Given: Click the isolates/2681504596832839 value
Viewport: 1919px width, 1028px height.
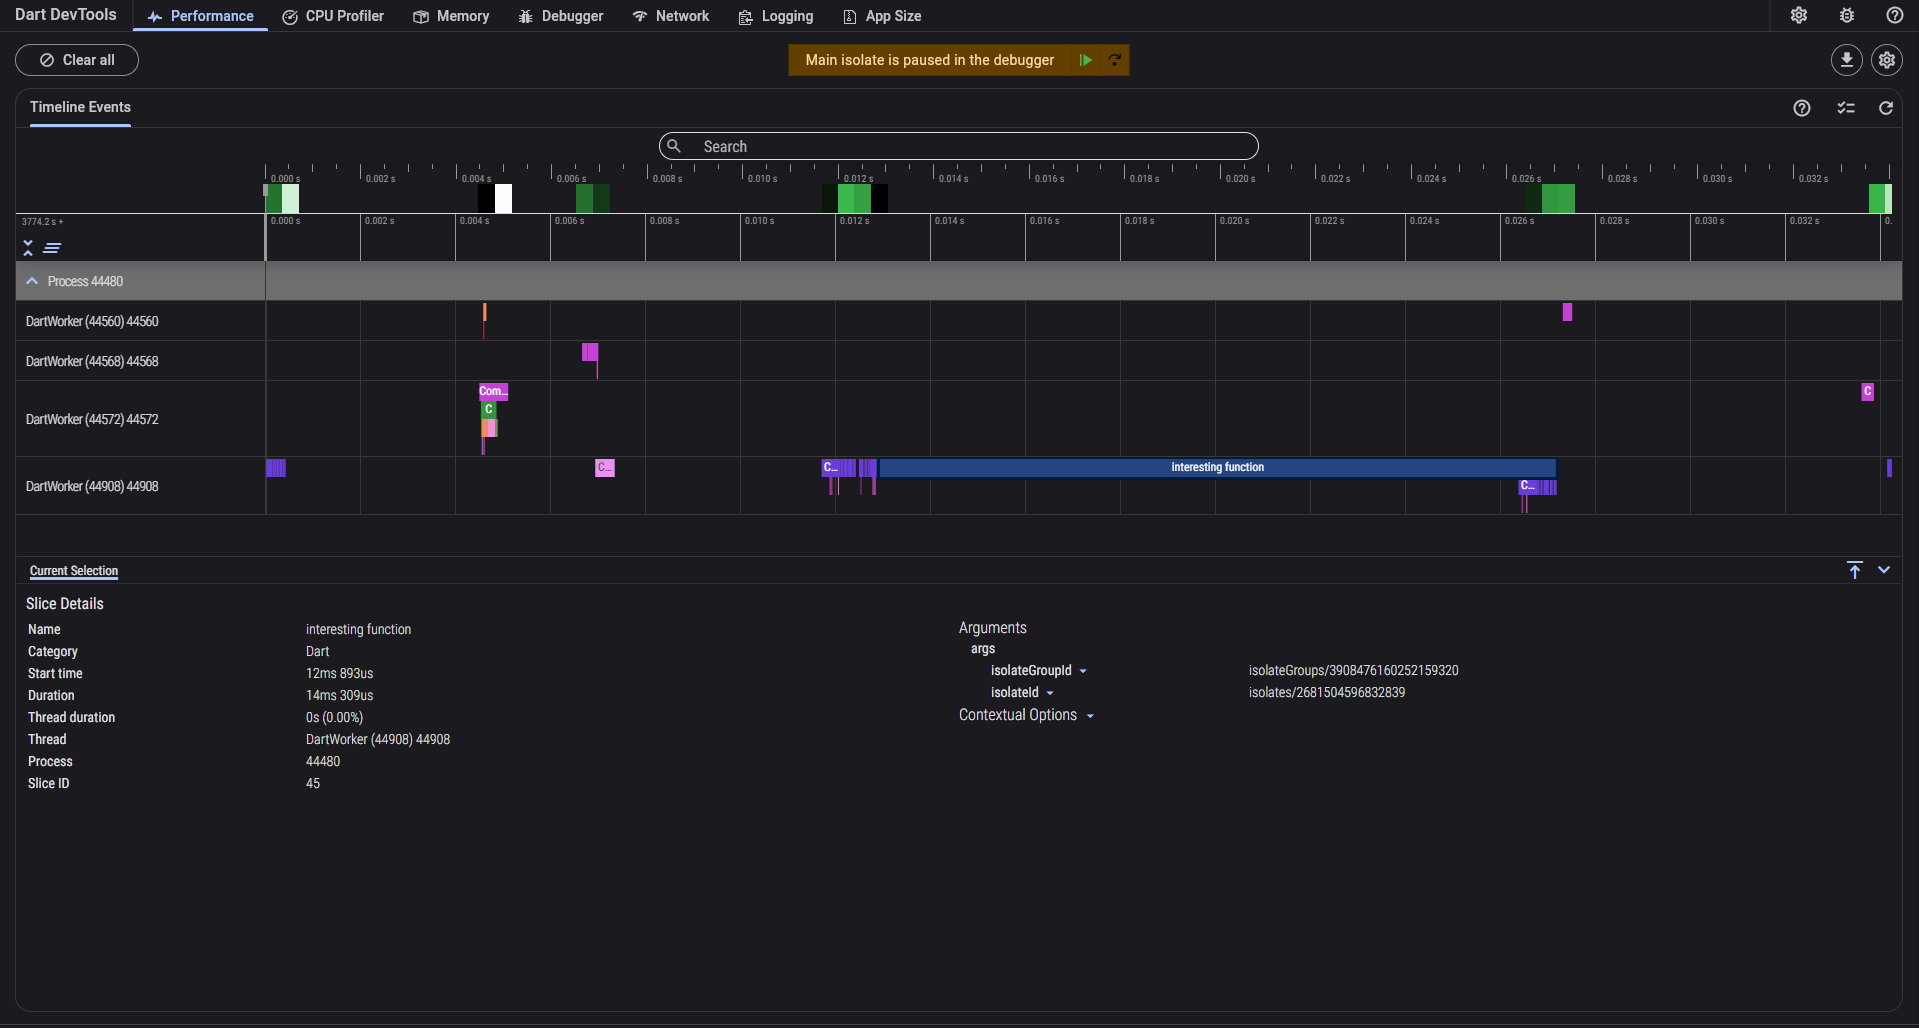Looking at the screenshot, I should [1327, 692].
